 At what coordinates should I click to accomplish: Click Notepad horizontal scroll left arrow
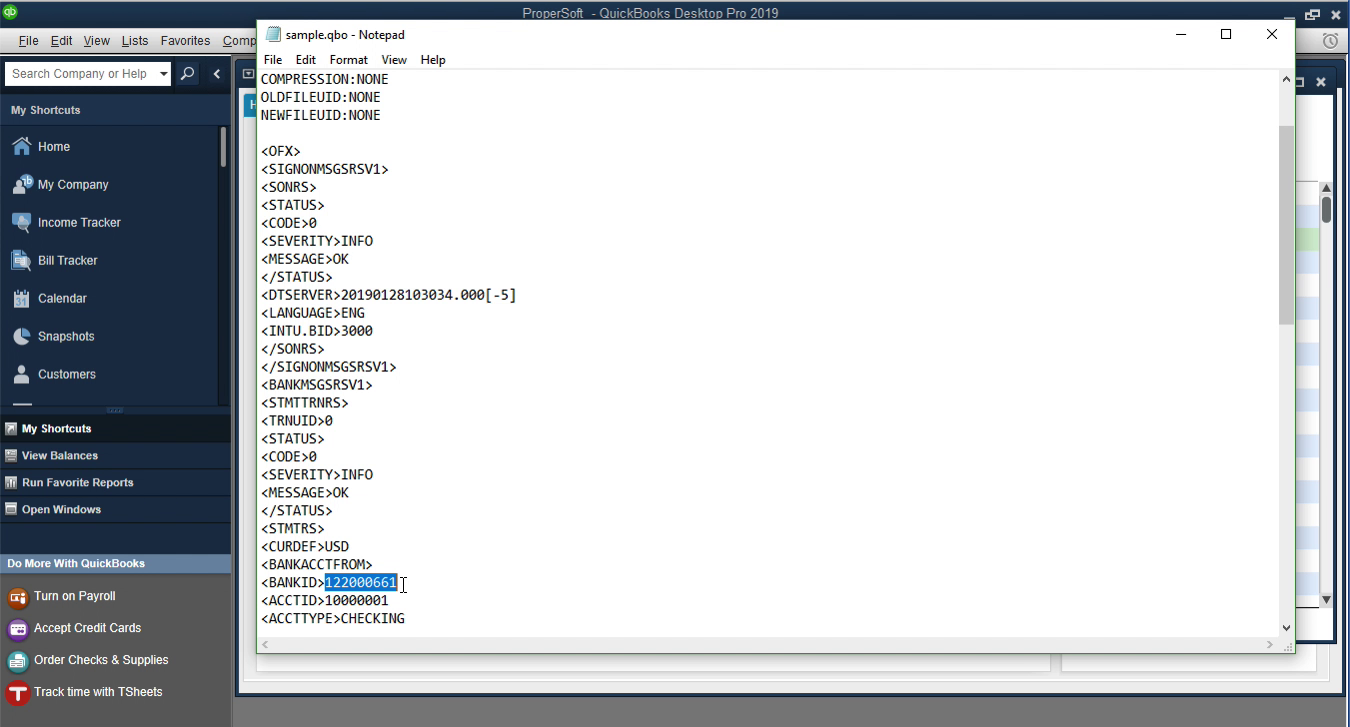pyautogui.click(x=266, y=645)
